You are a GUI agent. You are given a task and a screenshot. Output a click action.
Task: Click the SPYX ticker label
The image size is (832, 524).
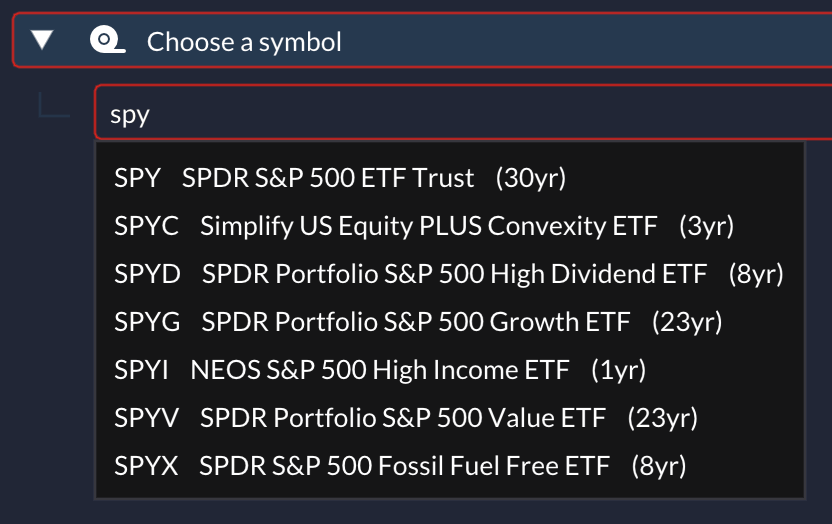(146, 466)
